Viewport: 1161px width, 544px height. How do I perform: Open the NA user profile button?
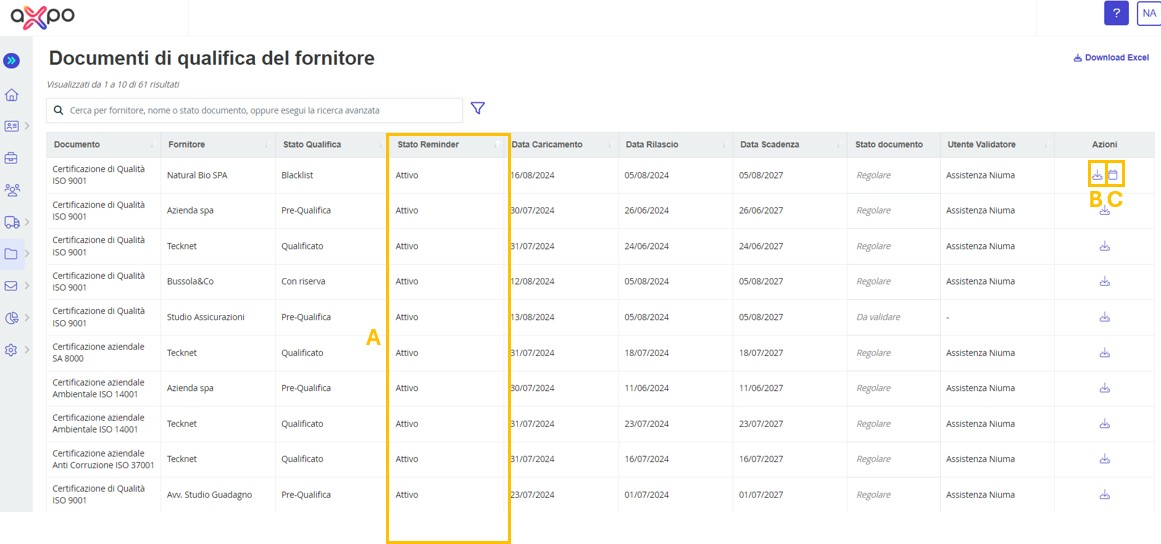pyautogui.click(x=1148, y=13)
